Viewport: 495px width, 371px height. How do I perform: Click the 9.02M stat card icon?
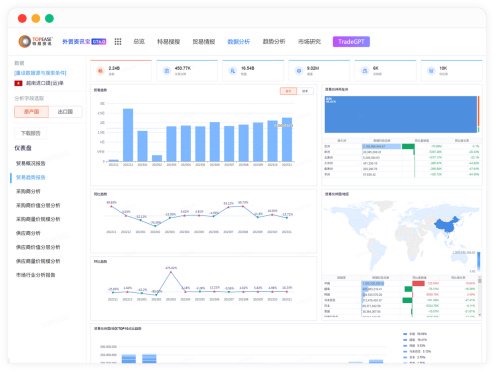(x=299, y=71)
